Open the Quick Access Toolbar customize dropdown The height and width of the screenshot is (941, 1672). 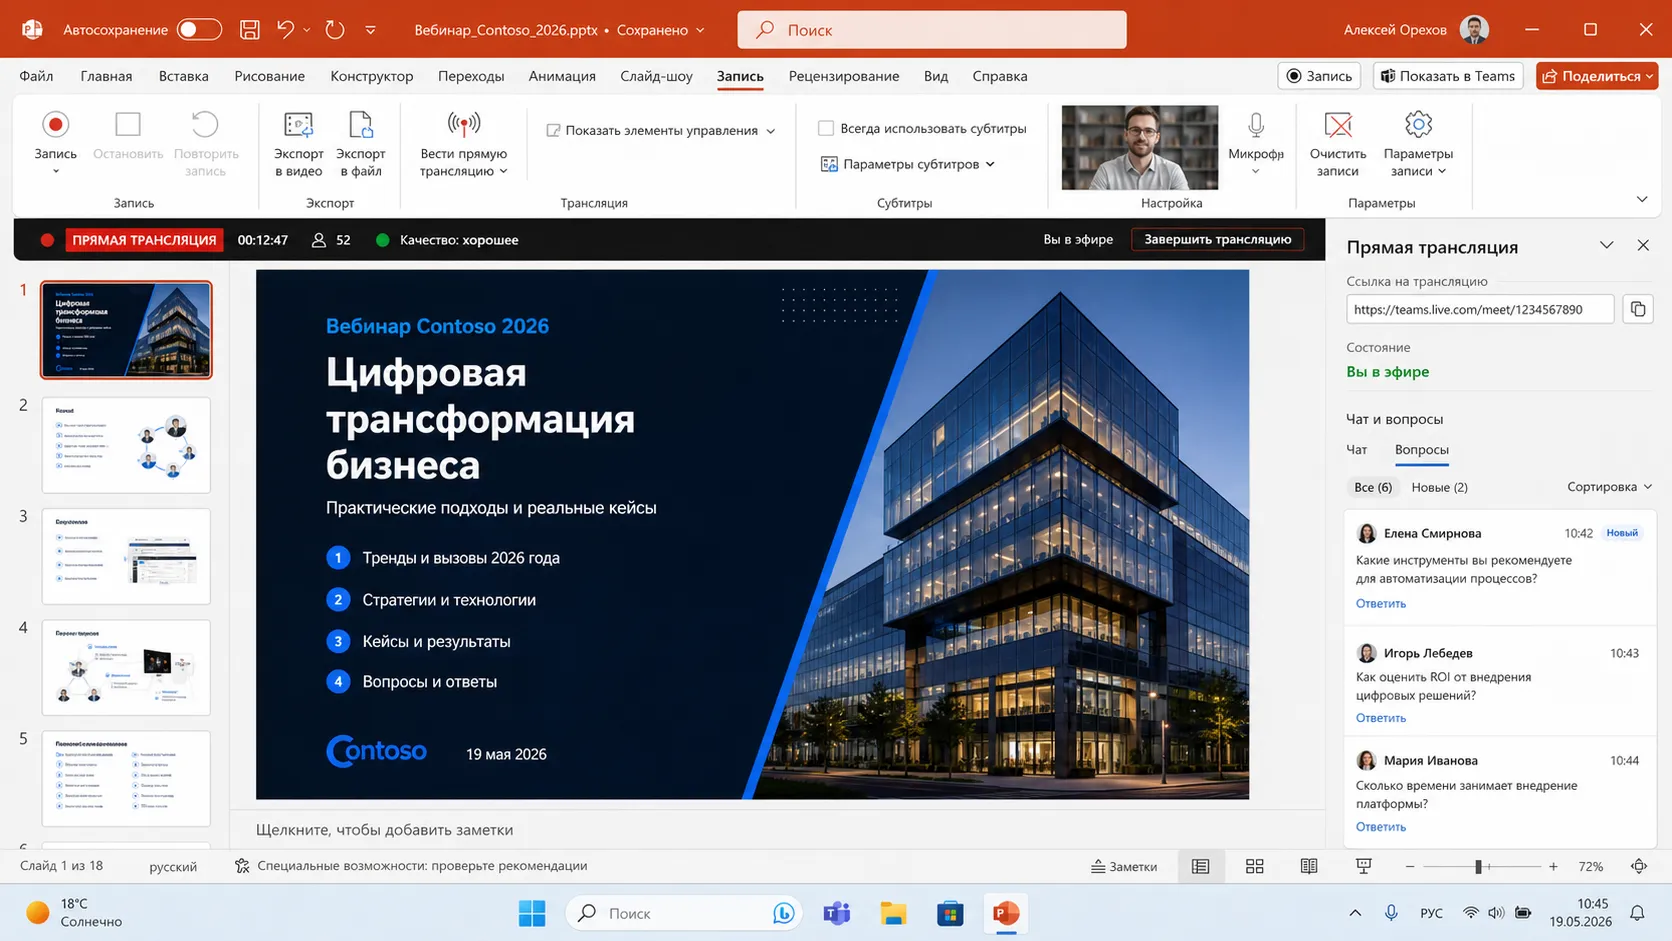coord(370,30)
